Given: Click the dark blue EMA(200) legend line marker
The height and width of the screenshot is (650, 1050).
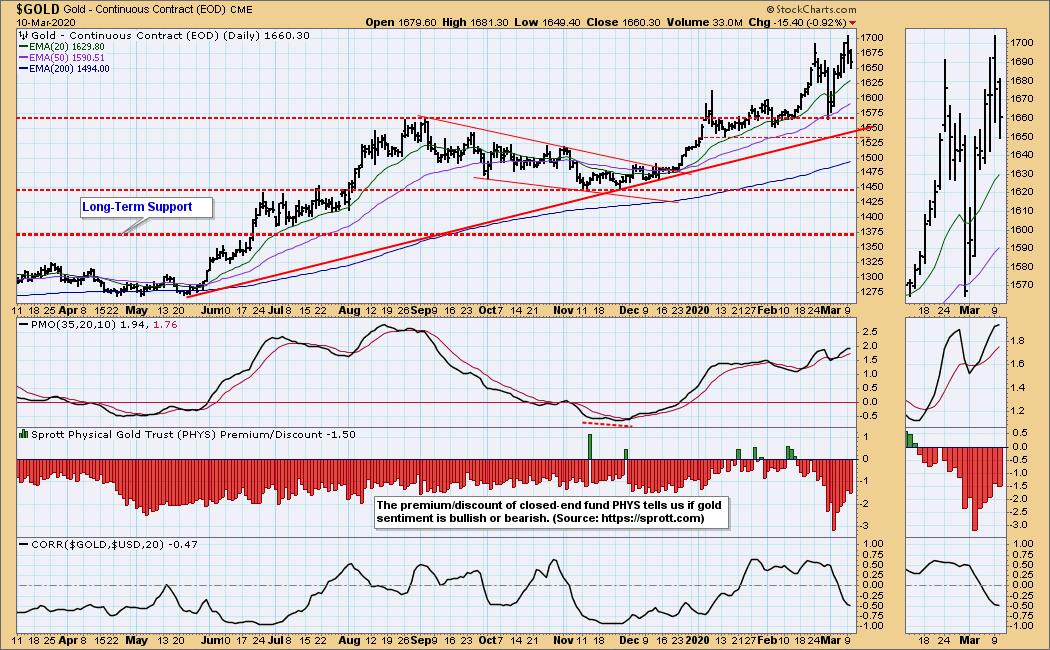Looking at the screenshot, I should coord(23,68).
